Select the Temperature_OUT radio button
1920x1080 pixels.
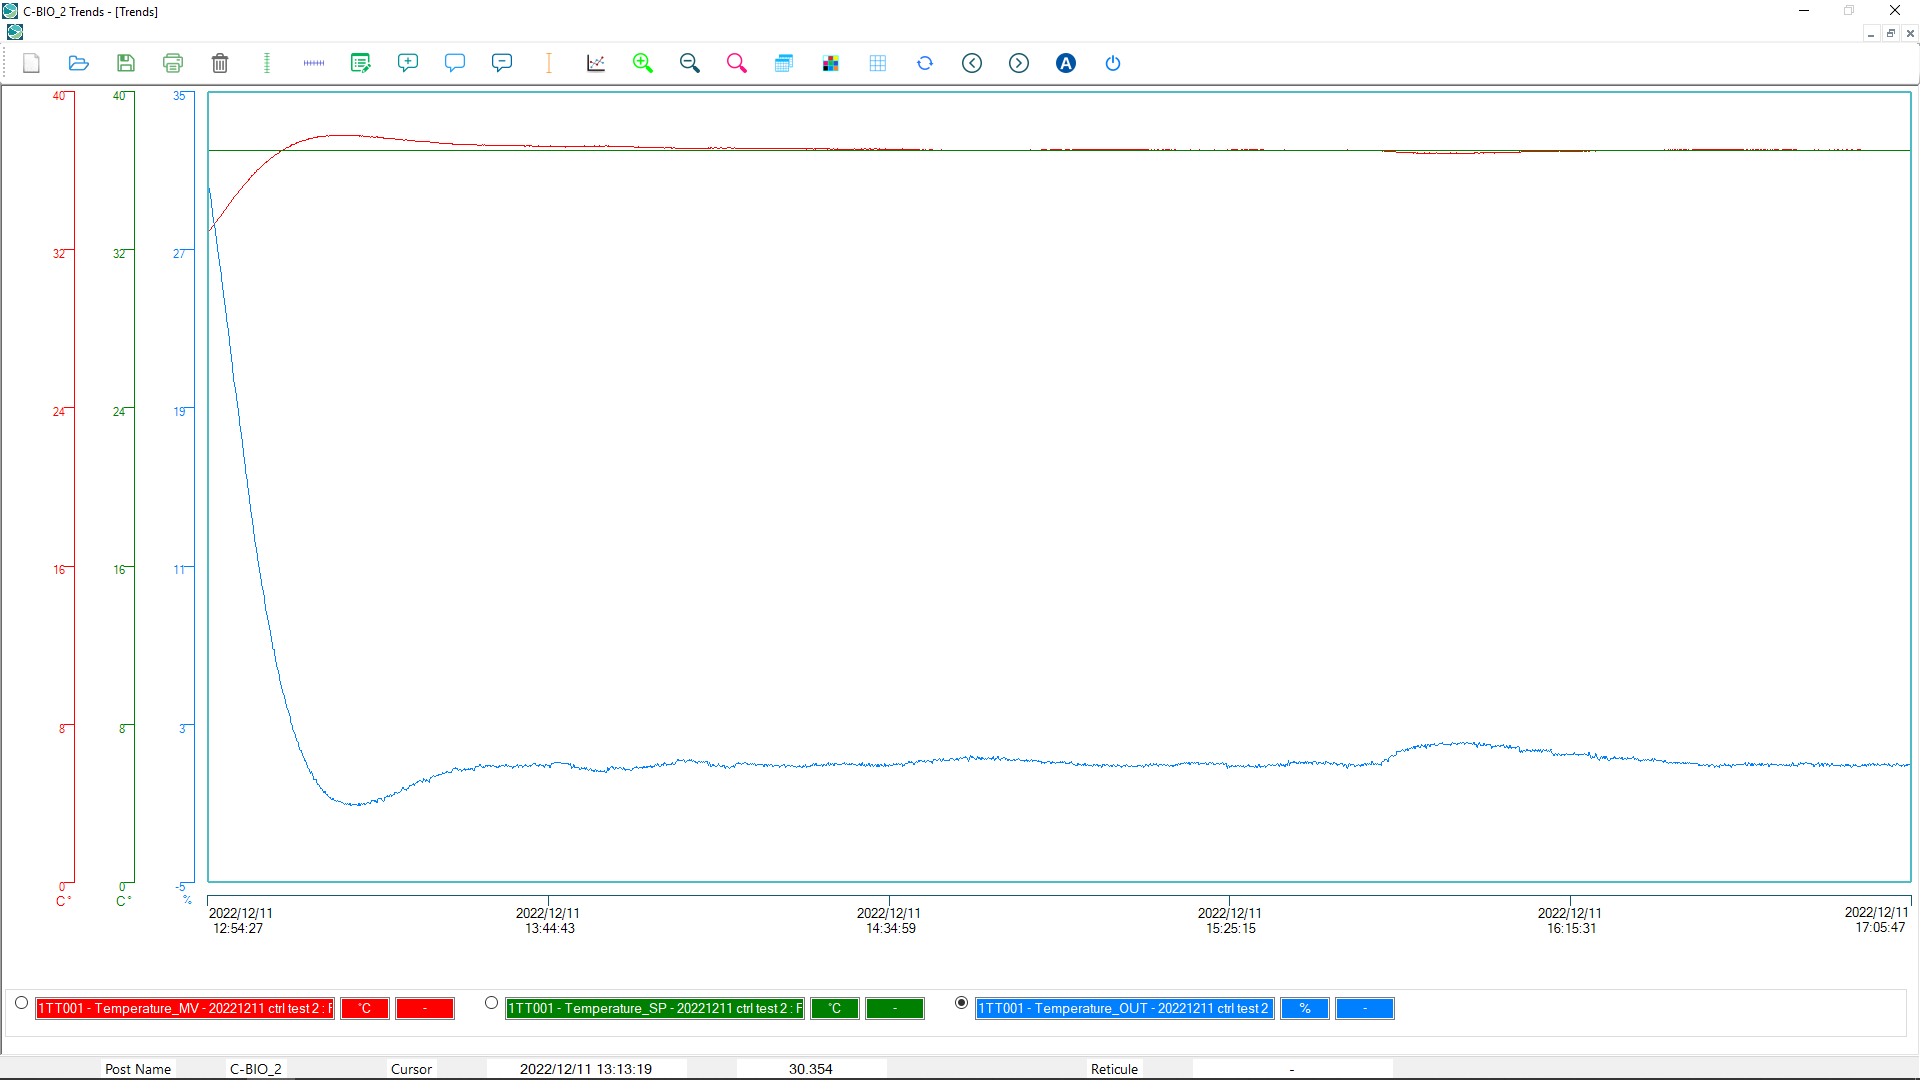point(961,1002)
